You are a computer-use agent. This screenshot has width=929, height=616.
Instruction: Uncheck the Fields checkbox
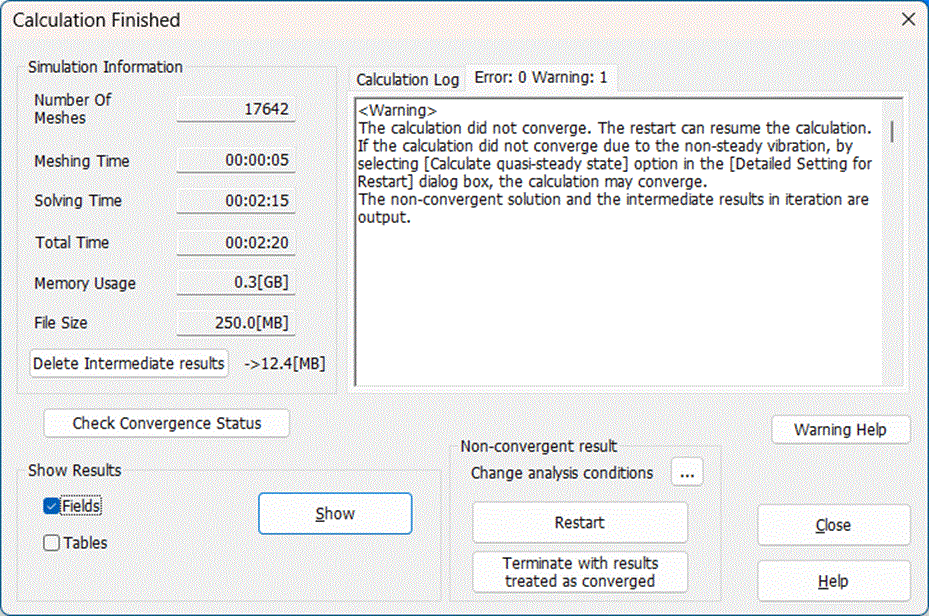[x=52, y=507]
